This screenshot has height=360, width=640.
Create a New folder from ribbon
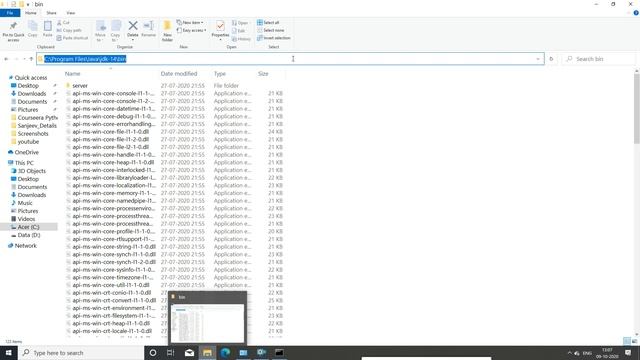pos(167,31)
